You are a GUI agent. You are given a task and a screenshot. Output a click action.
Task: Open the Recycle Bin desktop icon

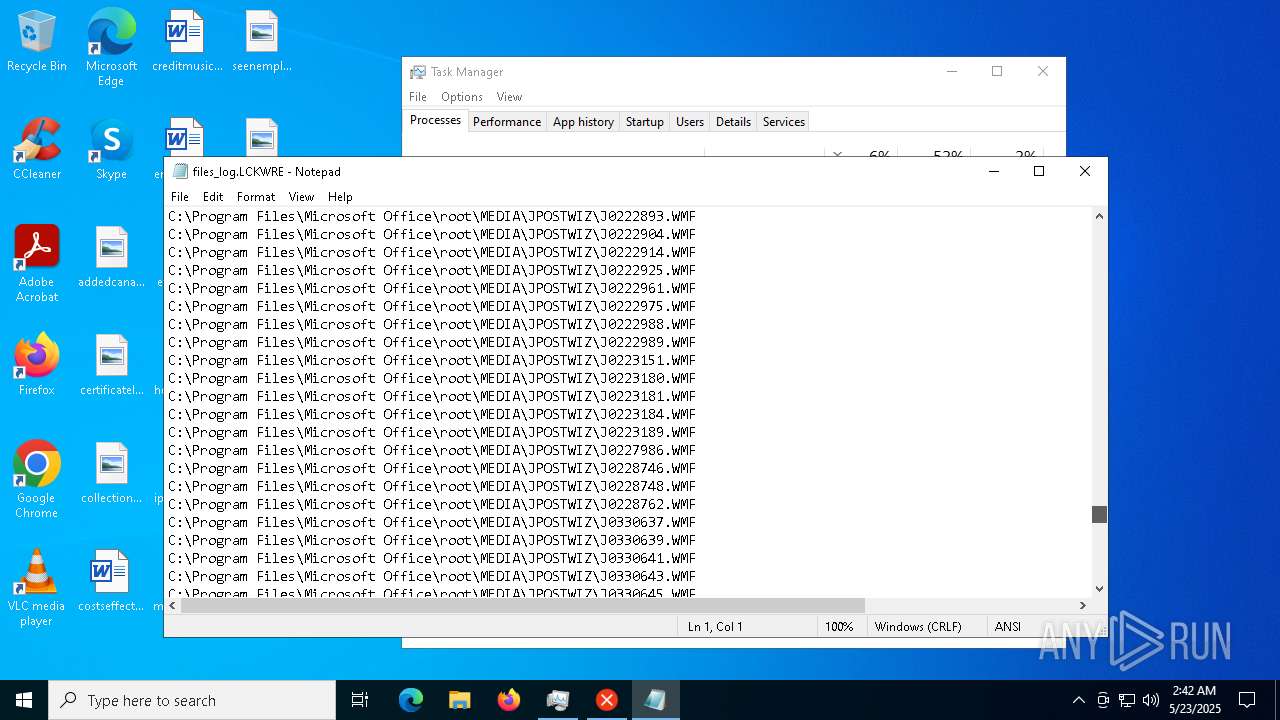pos(37,42)
